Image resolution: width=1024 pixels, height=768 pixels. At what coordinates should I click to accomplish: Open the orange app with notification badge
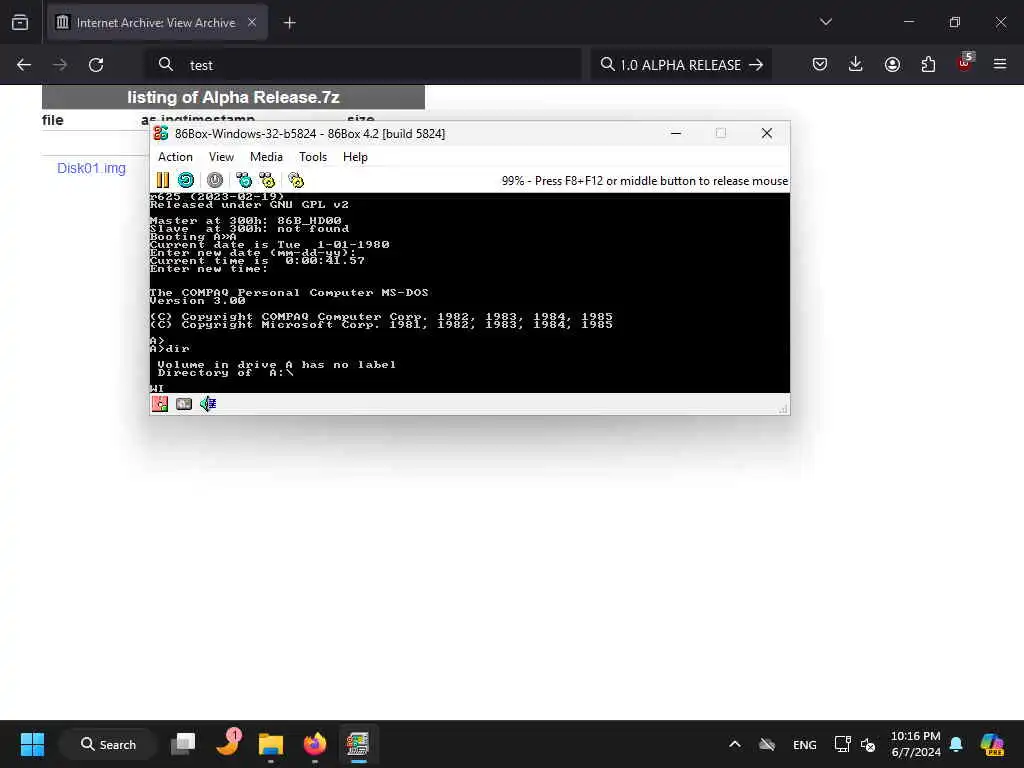(x=227, y=743)
